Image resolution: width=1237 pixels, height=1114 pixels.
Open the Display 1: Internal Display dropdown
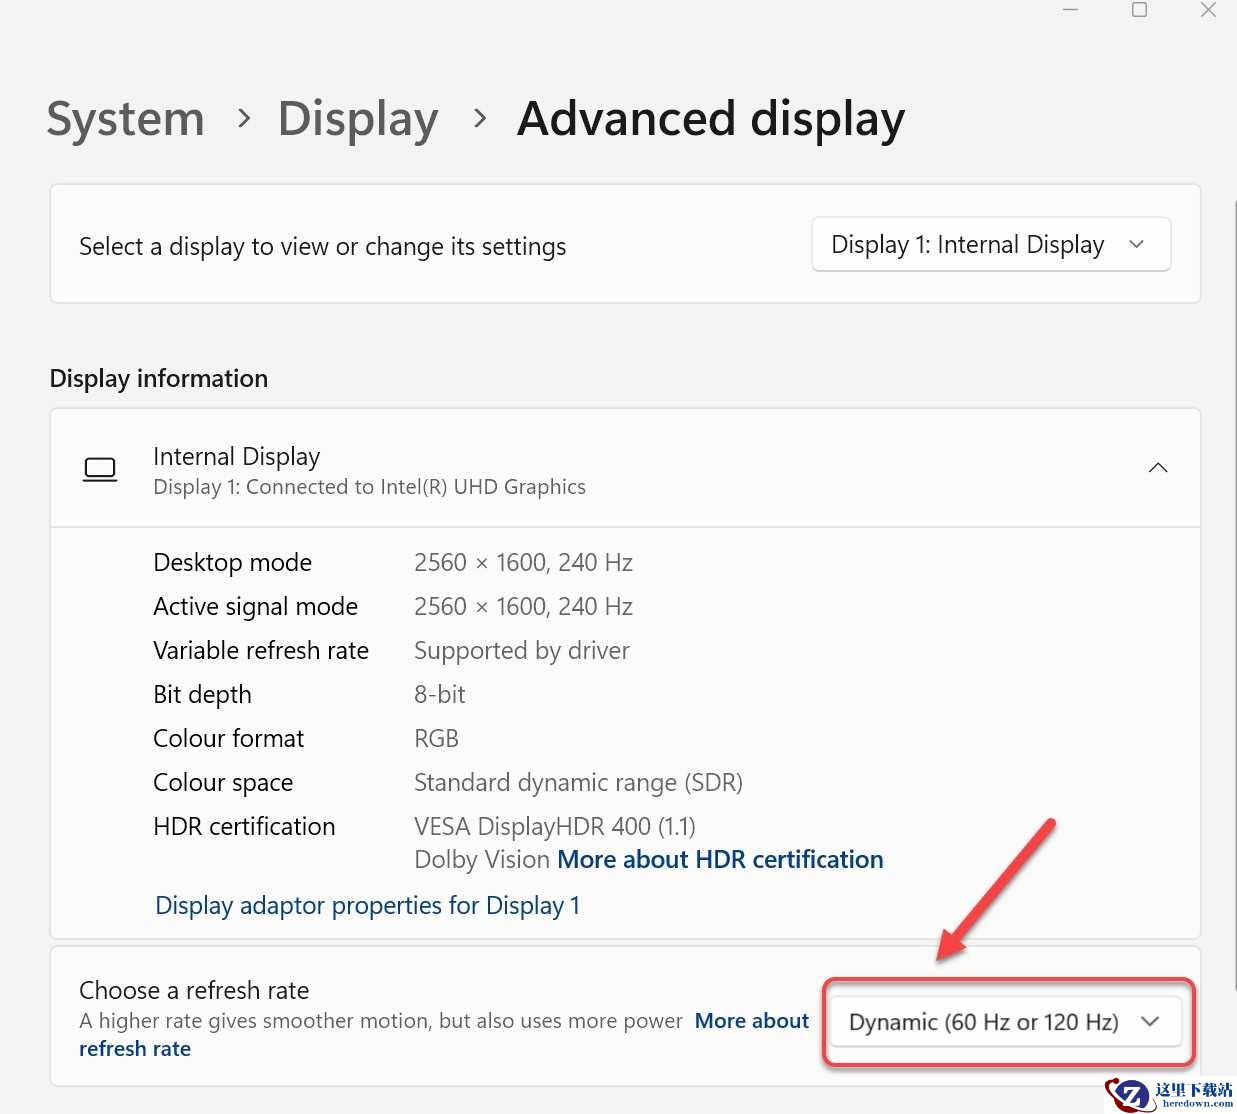(991, 244)
